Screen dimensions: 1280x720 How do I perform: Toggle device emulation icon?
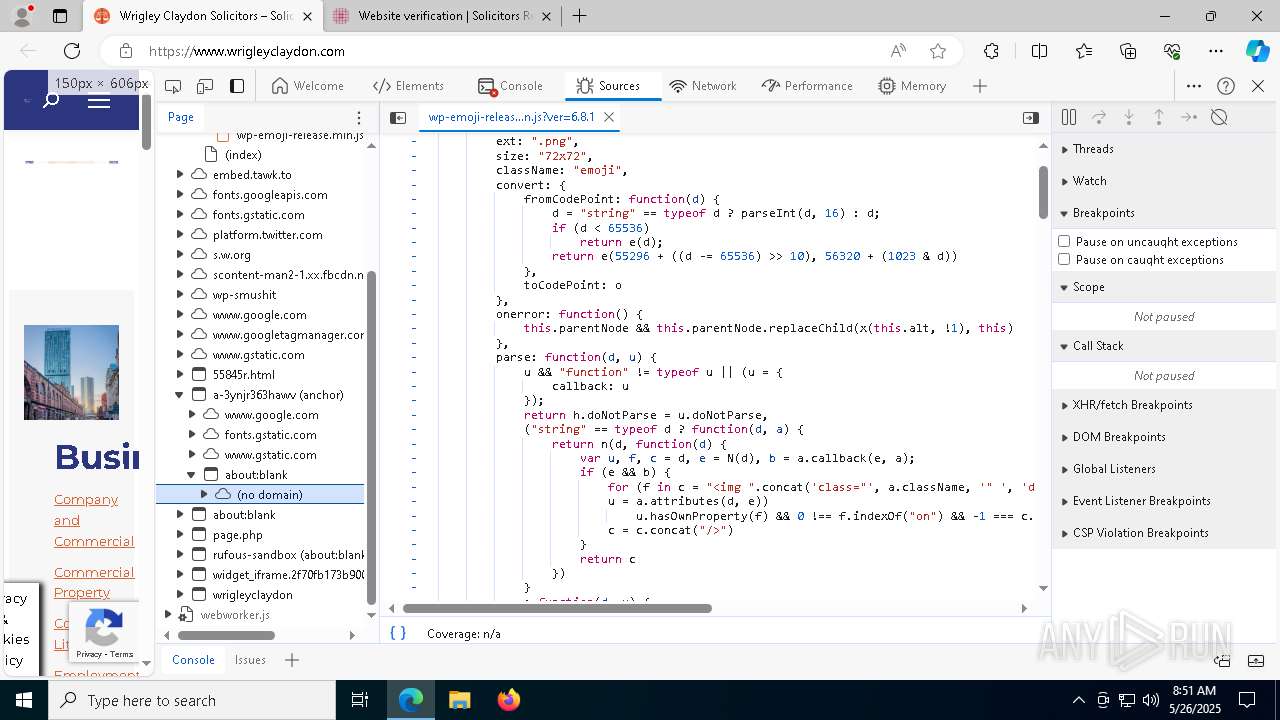tap(205, 86)
